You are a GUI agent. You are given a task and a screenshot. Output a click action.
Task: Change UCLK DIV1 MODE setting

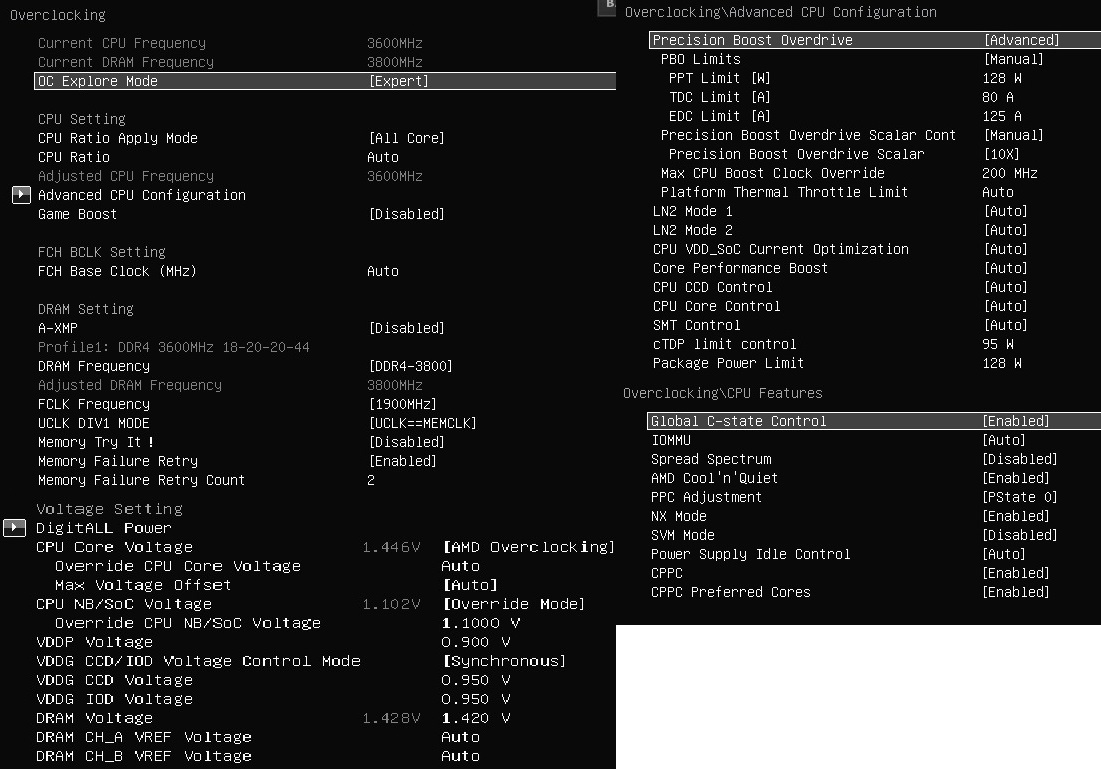[423, 423]
